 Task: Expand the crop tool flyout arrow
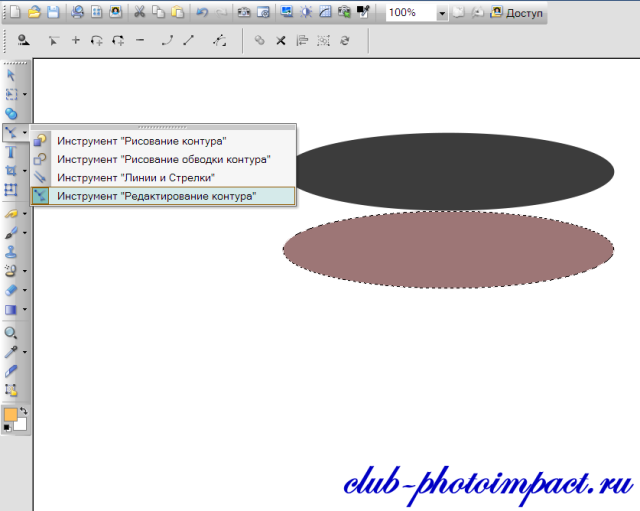pyautogui.click(x=25, y=171)
